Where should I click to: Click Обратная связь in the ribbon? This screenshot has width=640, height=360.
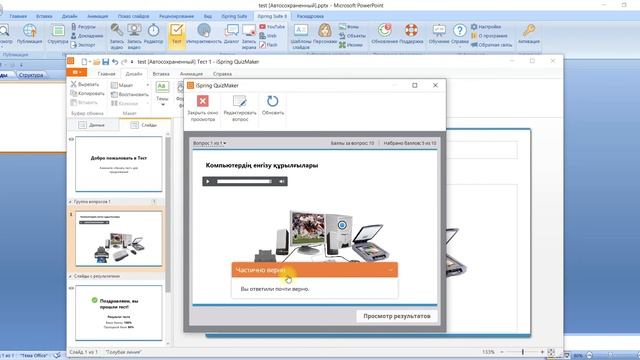[x=491, y=44]
